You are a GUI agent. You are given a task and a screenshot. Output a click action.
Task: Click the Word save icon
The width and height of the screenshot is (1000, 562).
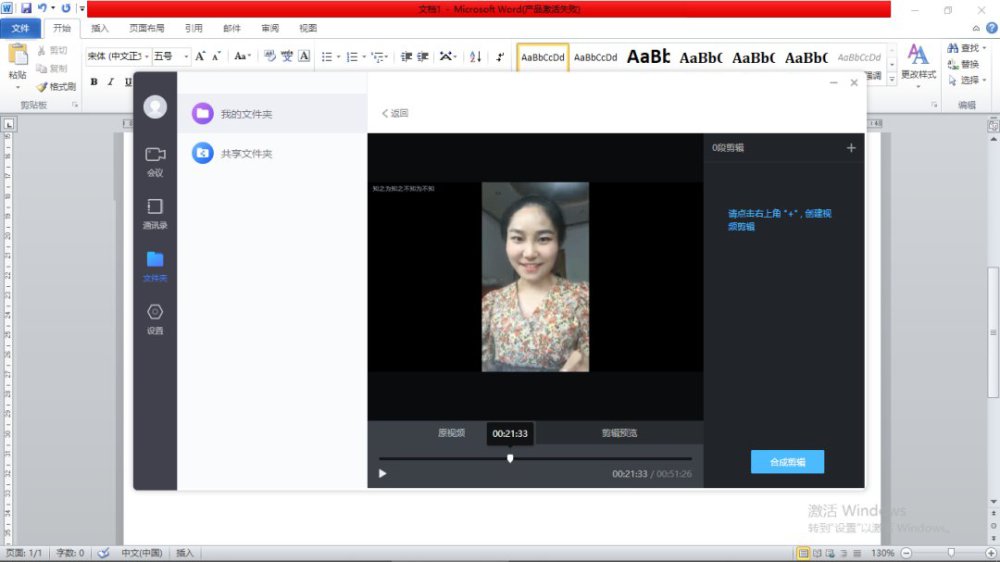pyautogui.click(x=26, y=8)
